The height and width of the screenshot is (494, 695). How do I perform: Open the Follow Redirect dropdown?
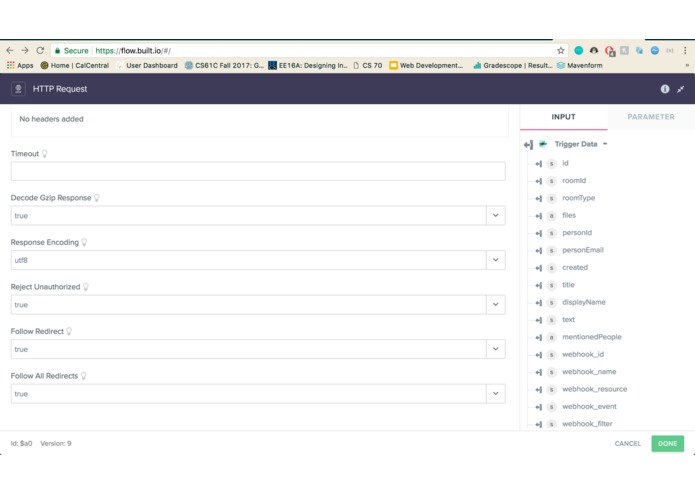pyautogui.click(x=496, y=349)
